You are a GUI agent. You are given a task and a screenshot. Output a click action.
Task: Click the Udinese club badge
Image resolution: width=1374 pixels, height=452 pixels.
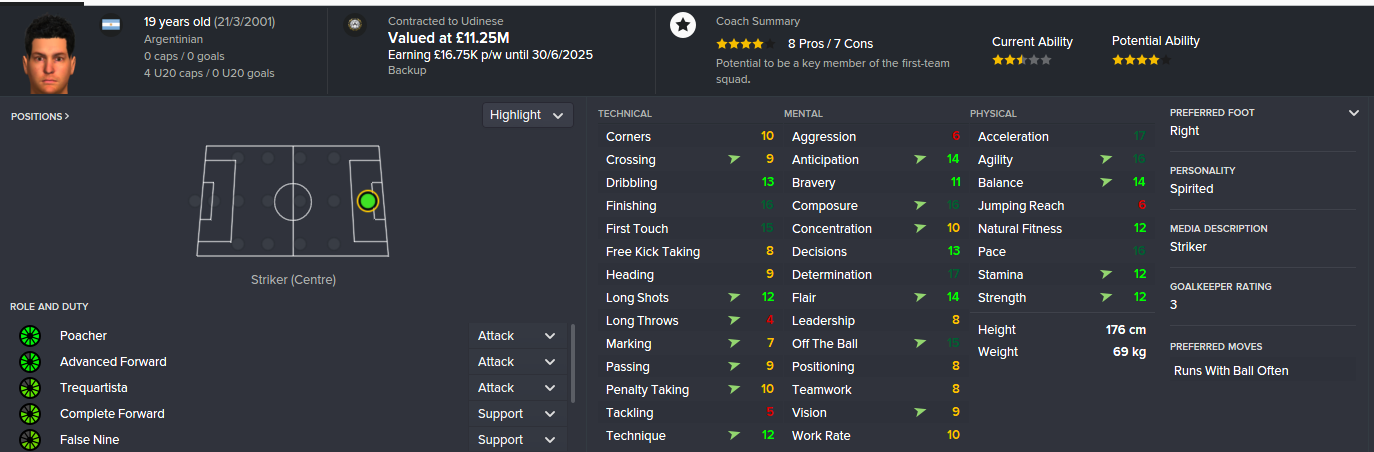tap(354, 27)
